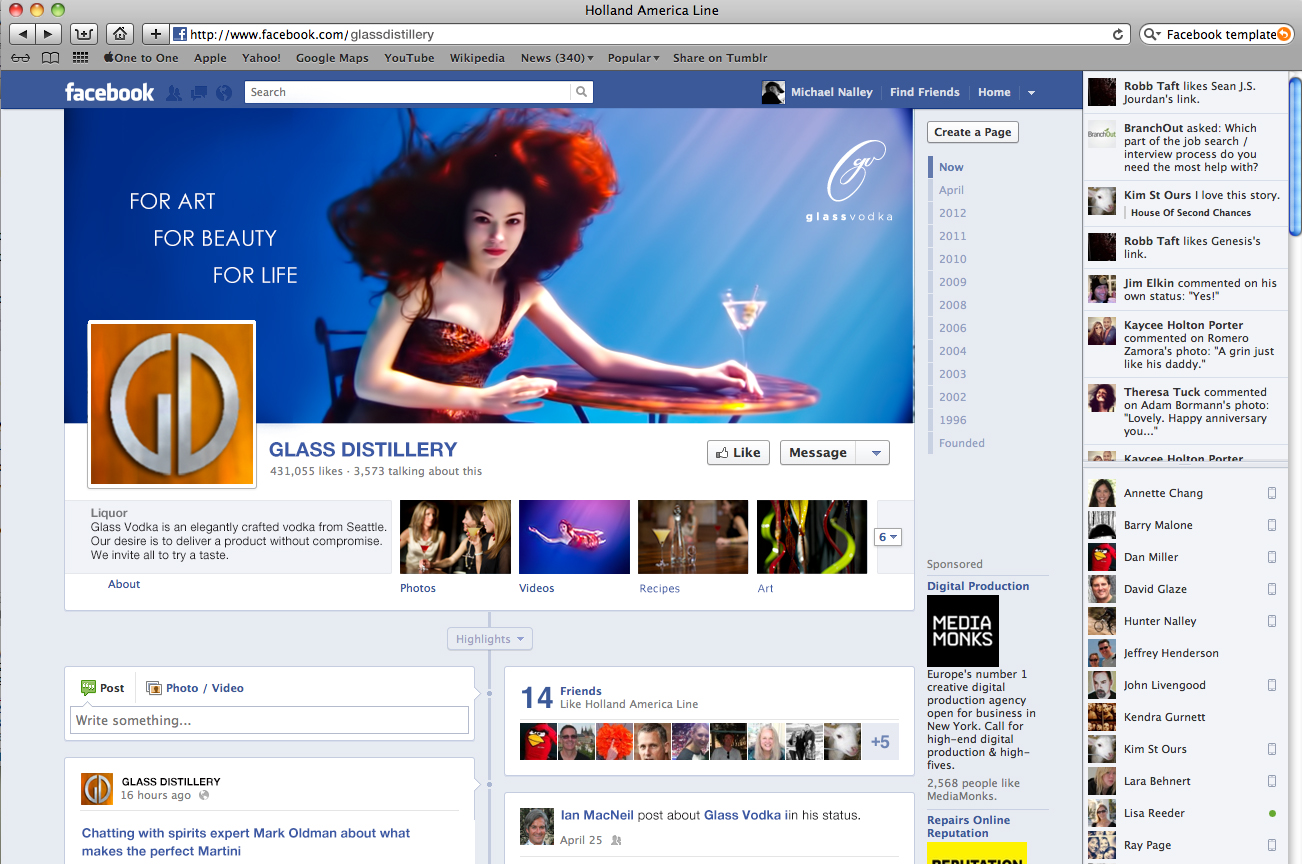Screen dimensions: 1302x864
Task: Reload the page with the refresh icon
Action: [1118, 34]
